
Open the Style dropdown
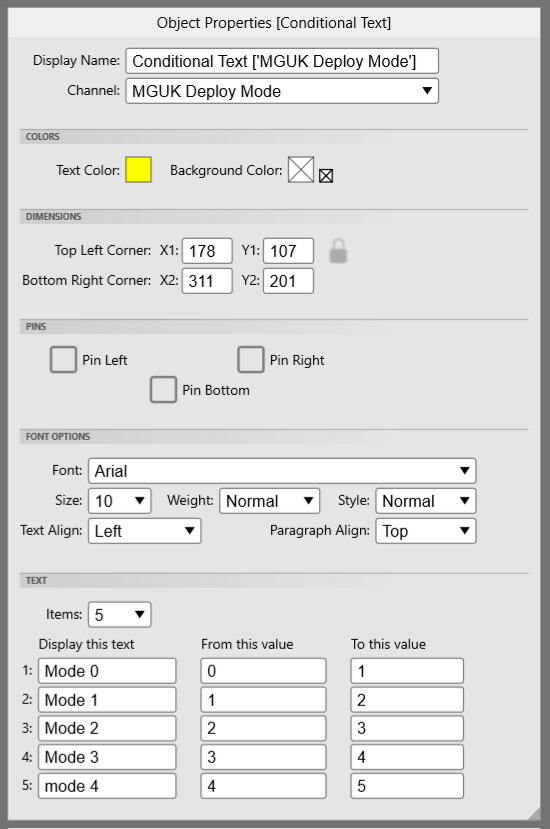point(426,501)
